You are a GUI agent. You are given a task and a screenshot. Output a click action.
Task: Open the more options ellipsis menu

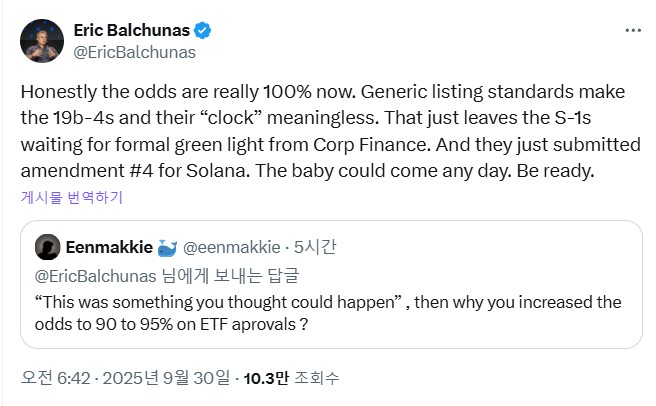[632, 31]
